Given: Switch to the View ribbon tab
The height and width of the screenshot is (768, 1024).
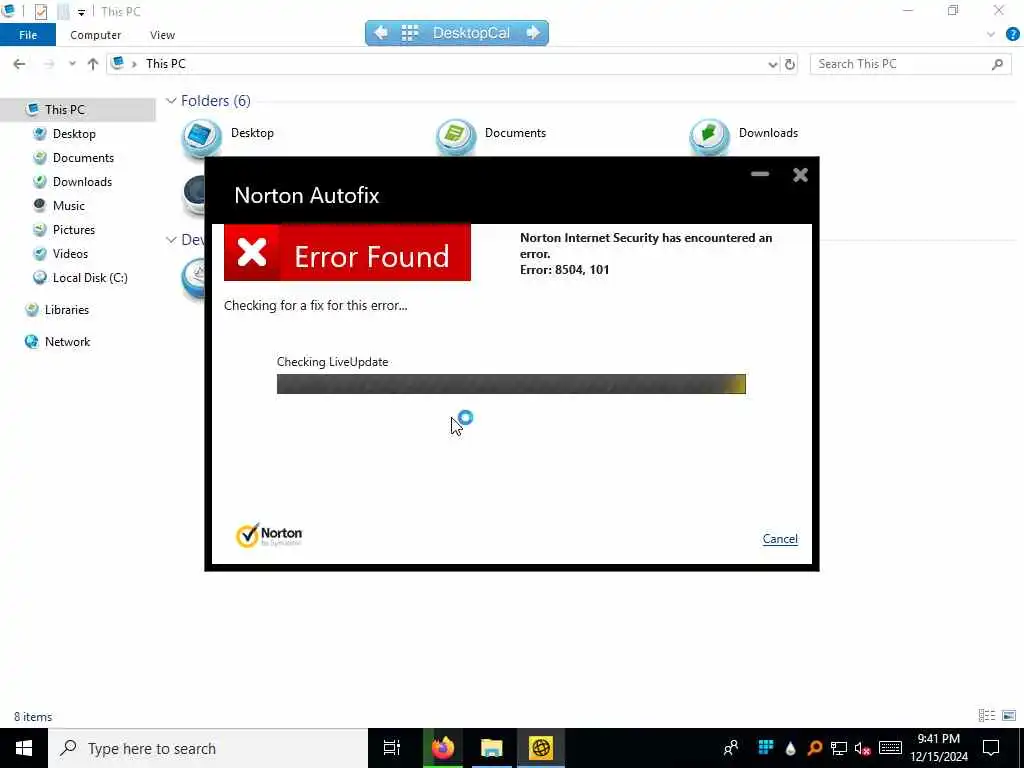Looking at the screenshot, I should tap(162, 35).
